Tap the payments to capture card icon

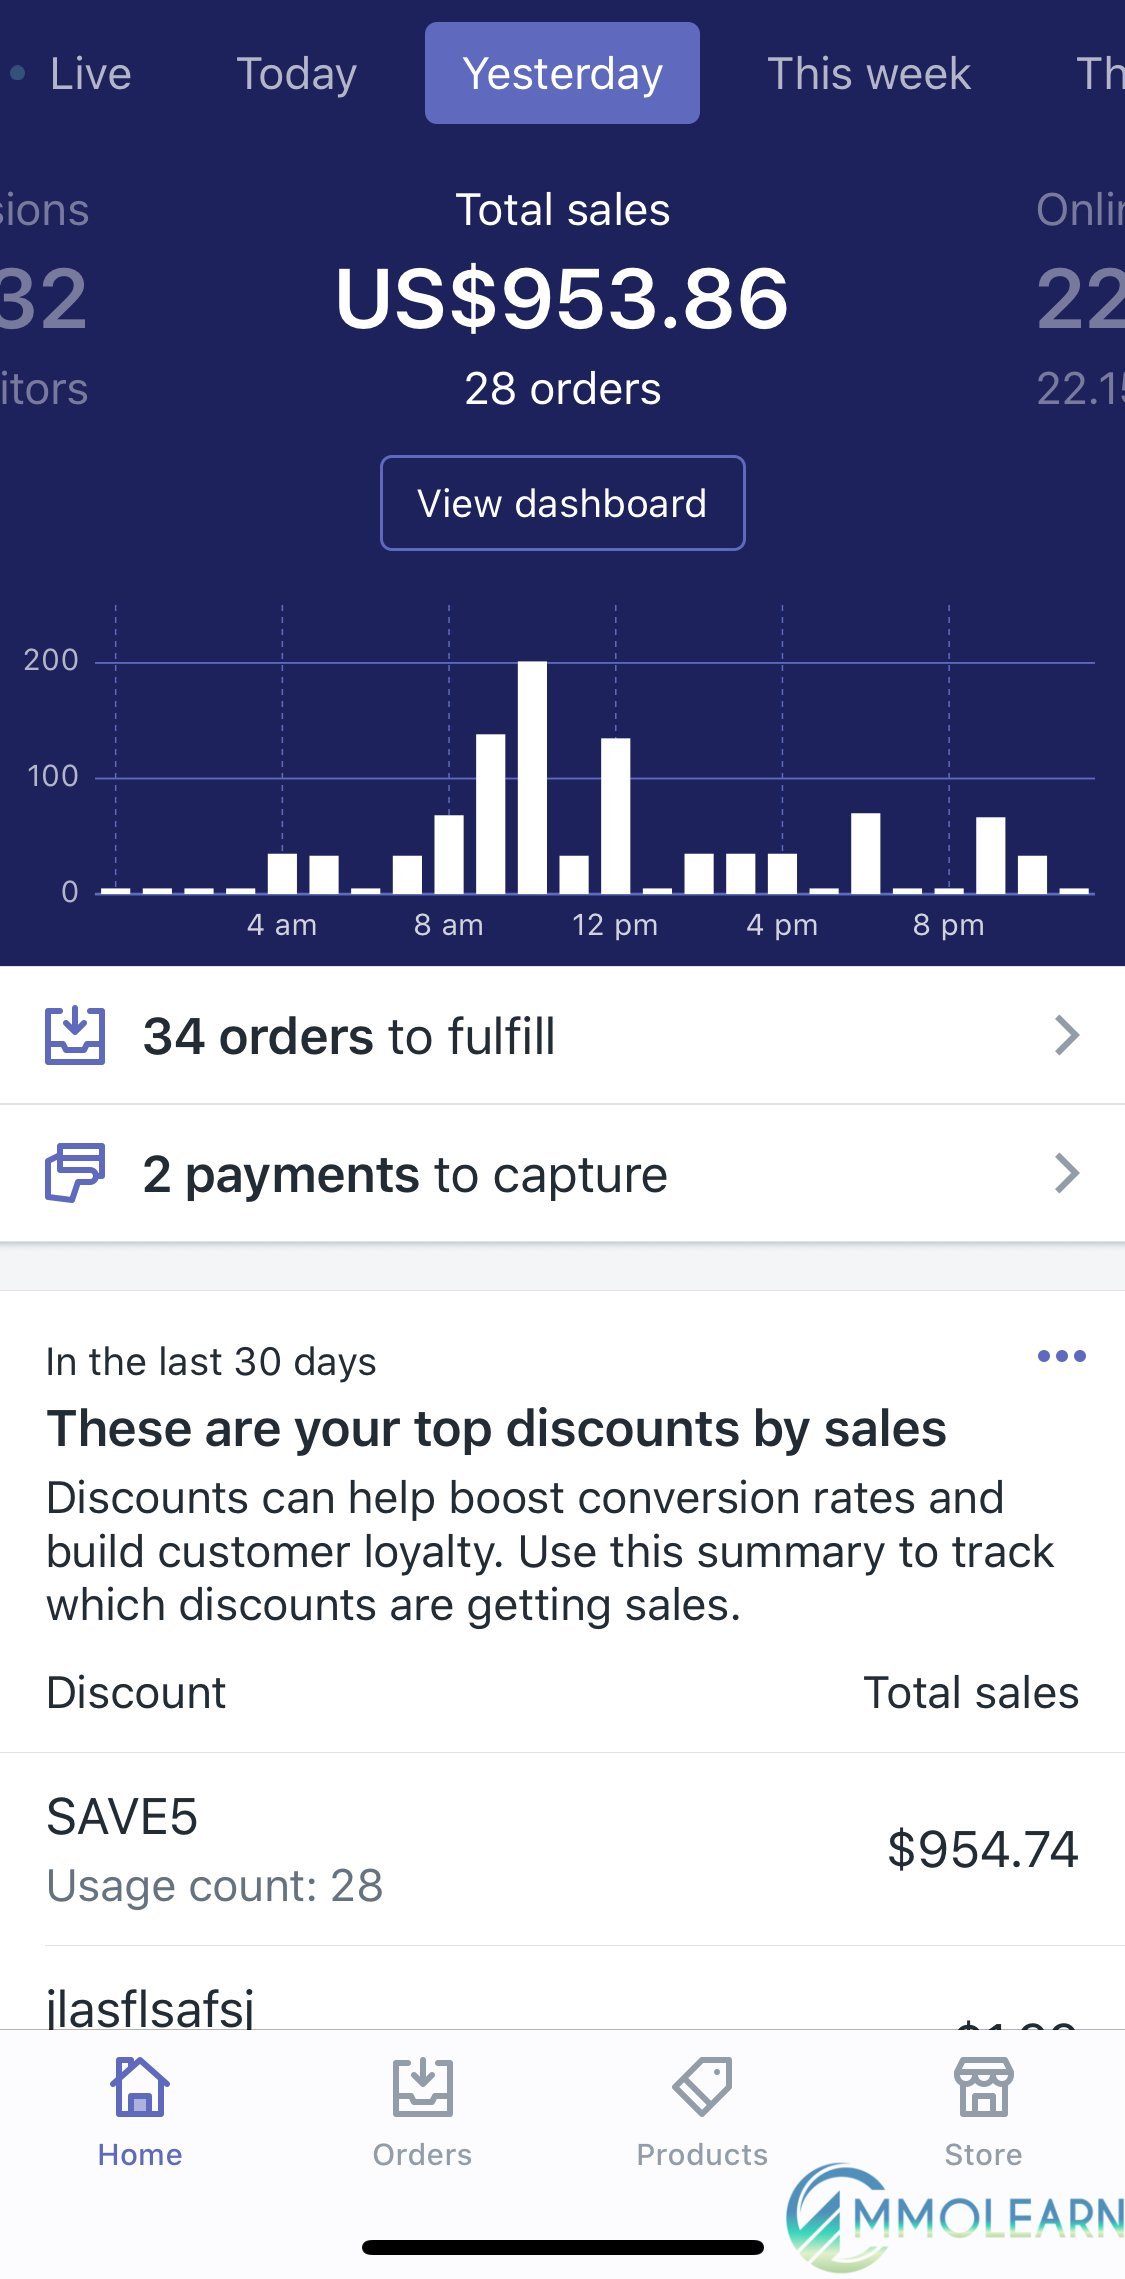75,1173
